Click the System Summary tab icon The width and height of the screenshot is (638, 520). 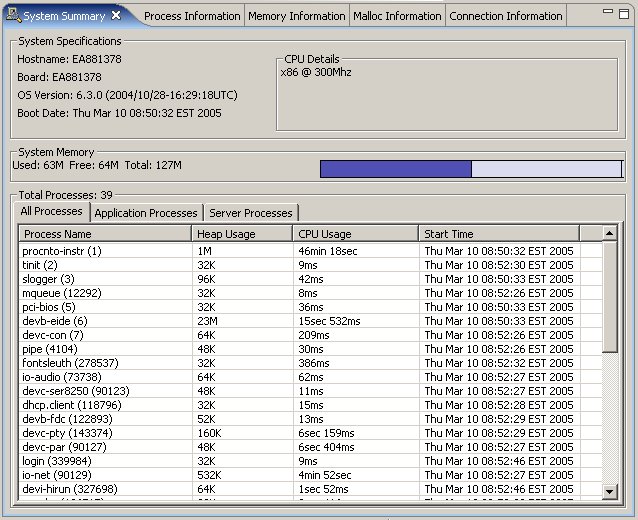[14, 16]
